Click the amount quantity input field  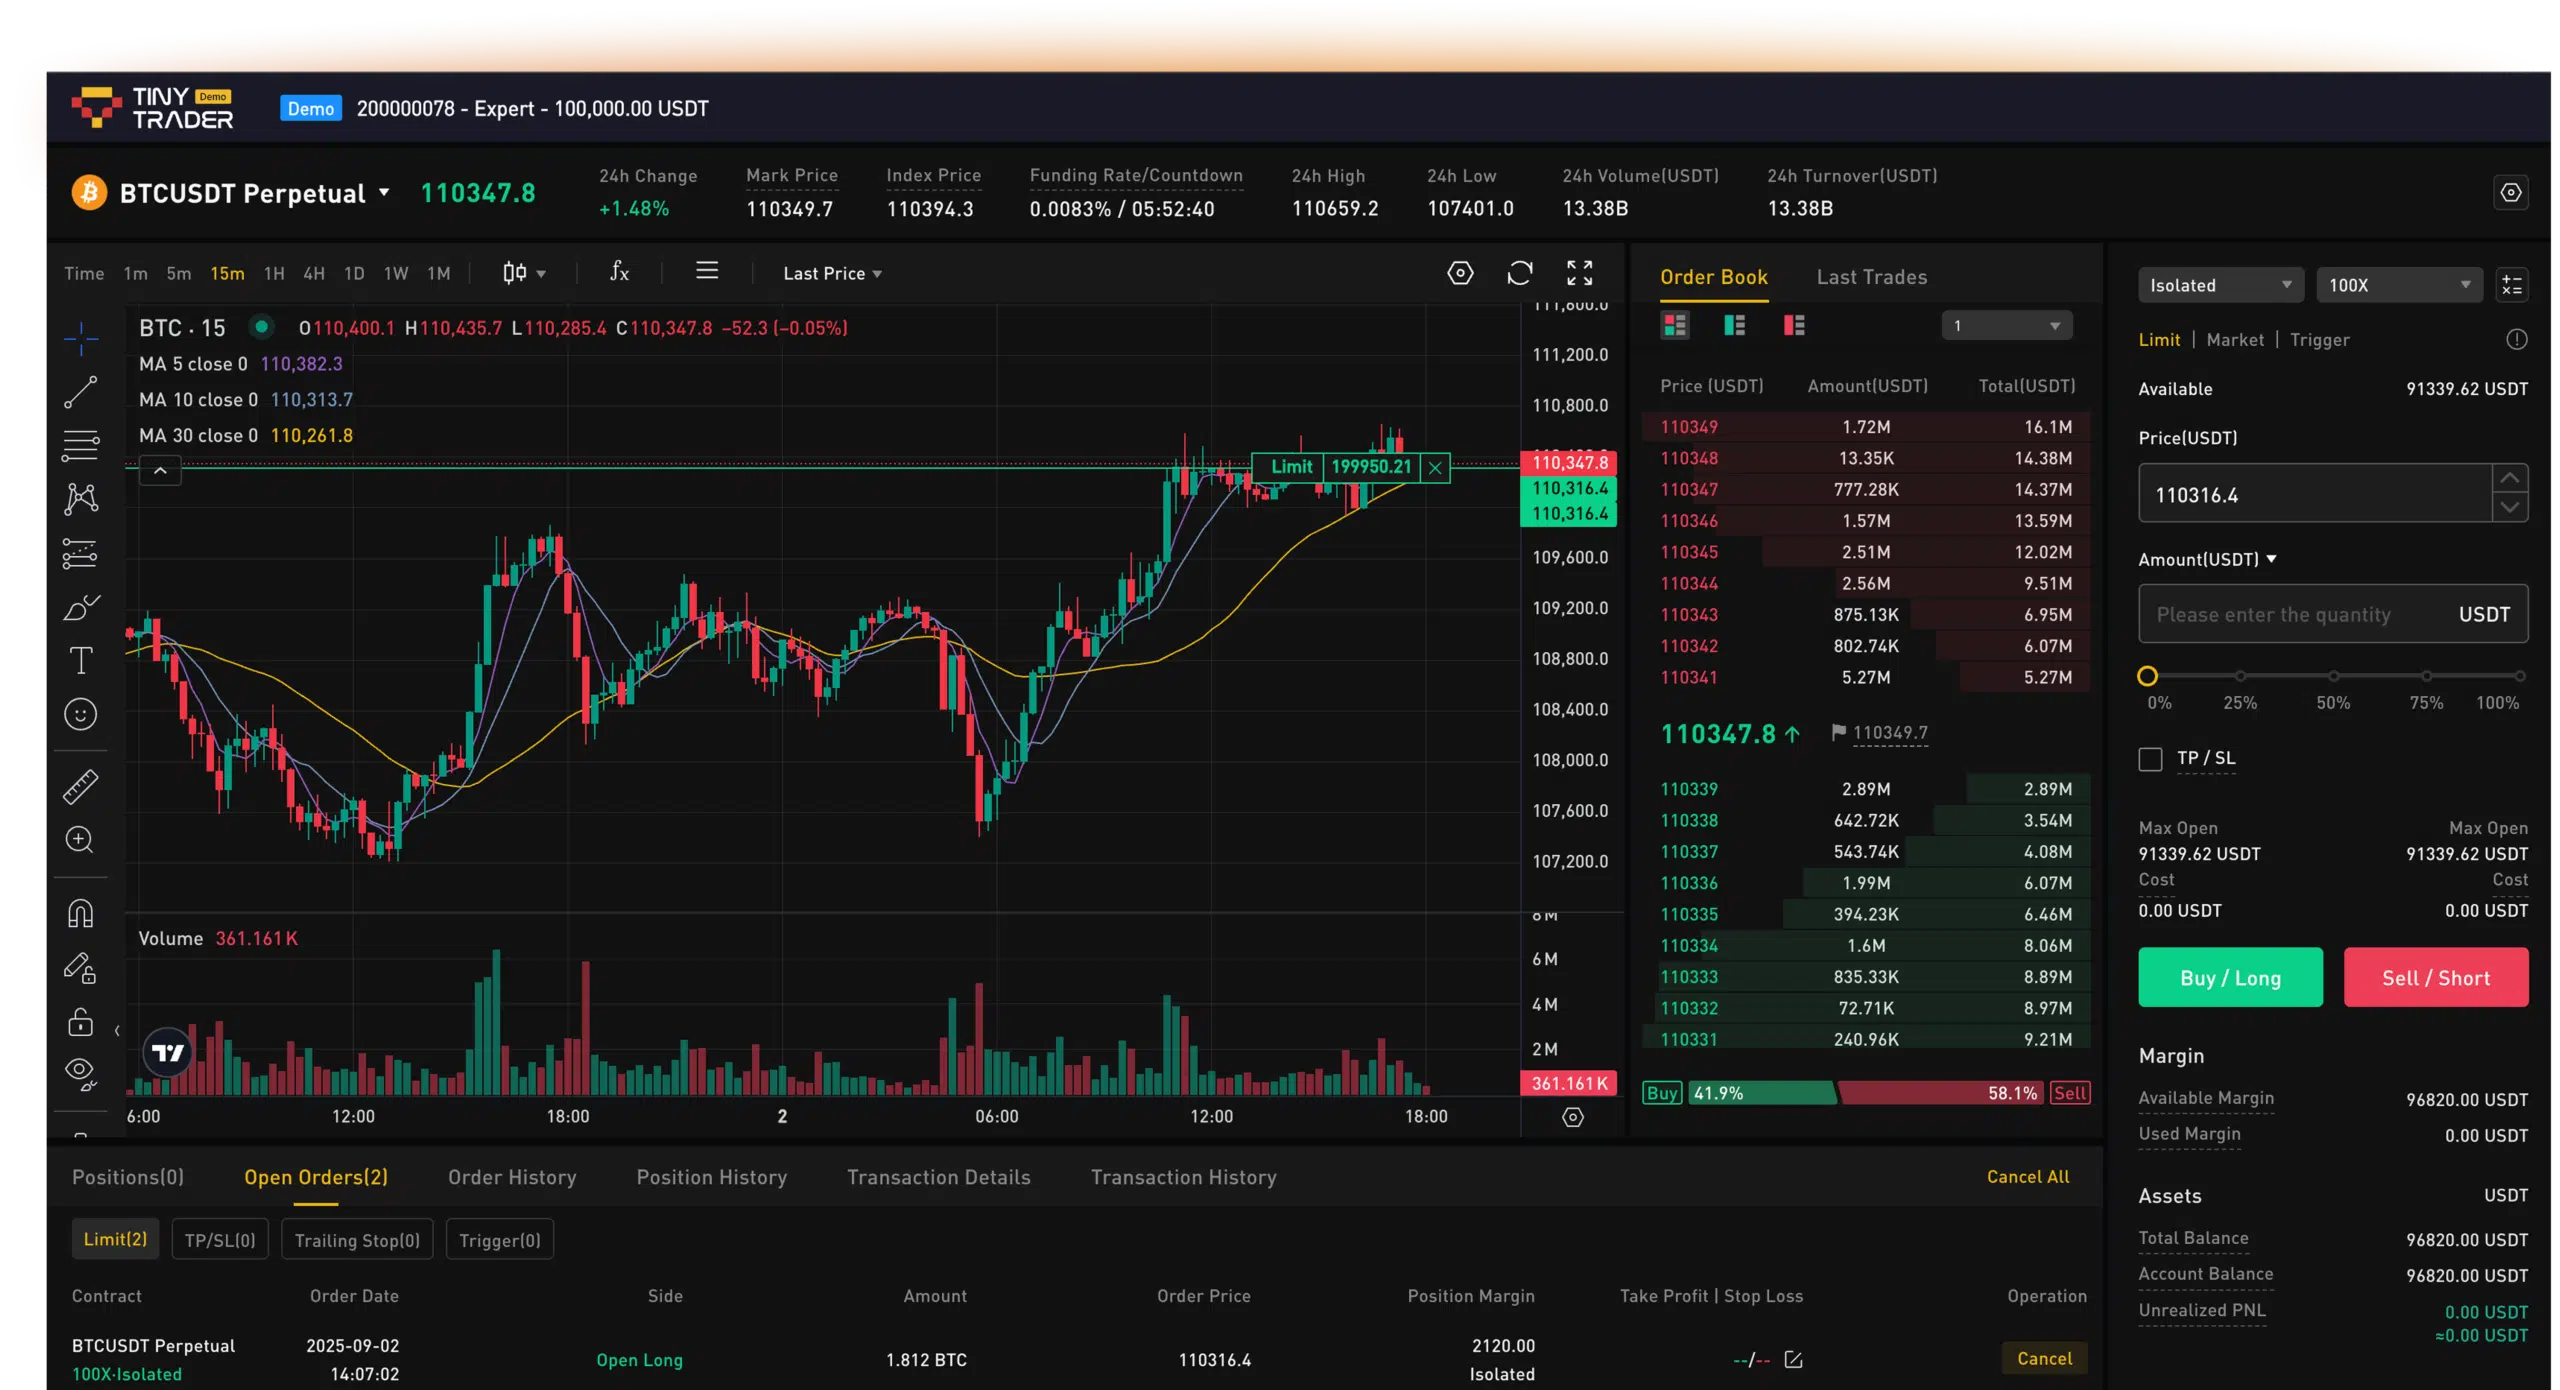2332,614
